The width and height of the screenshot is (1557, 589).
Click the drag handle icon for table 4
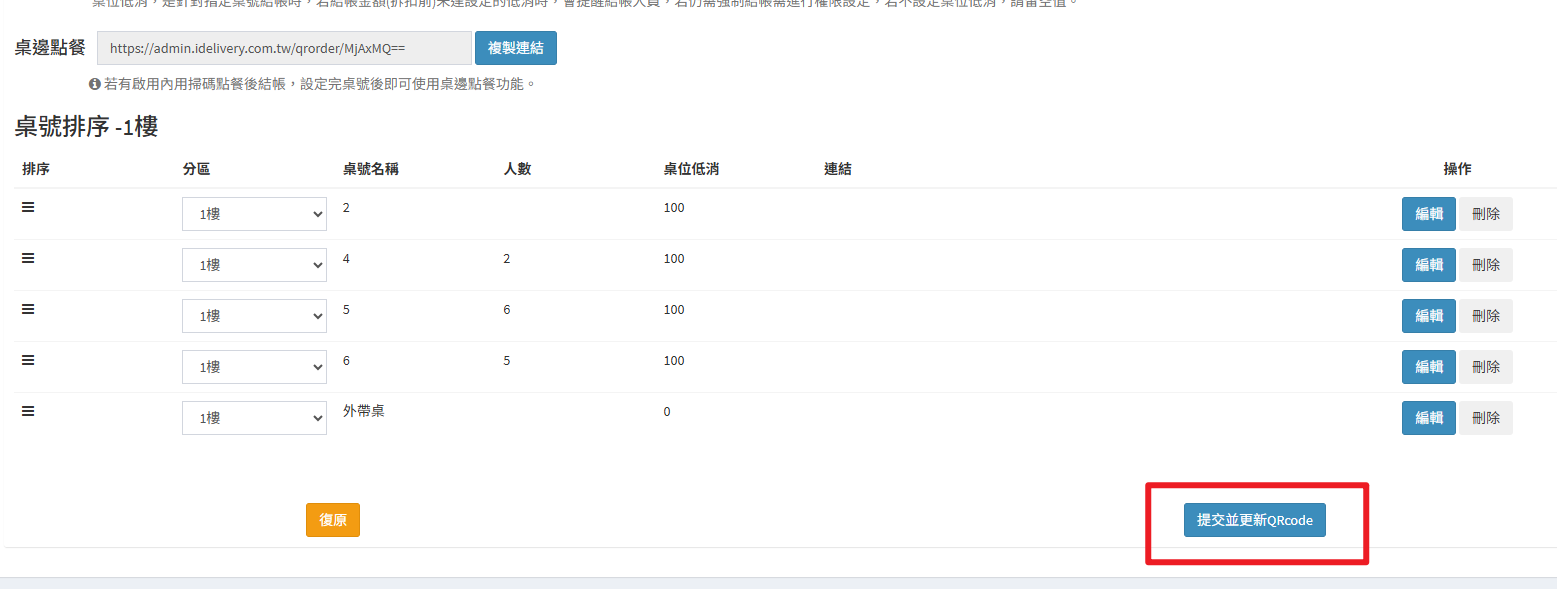(x=28, y=258)
